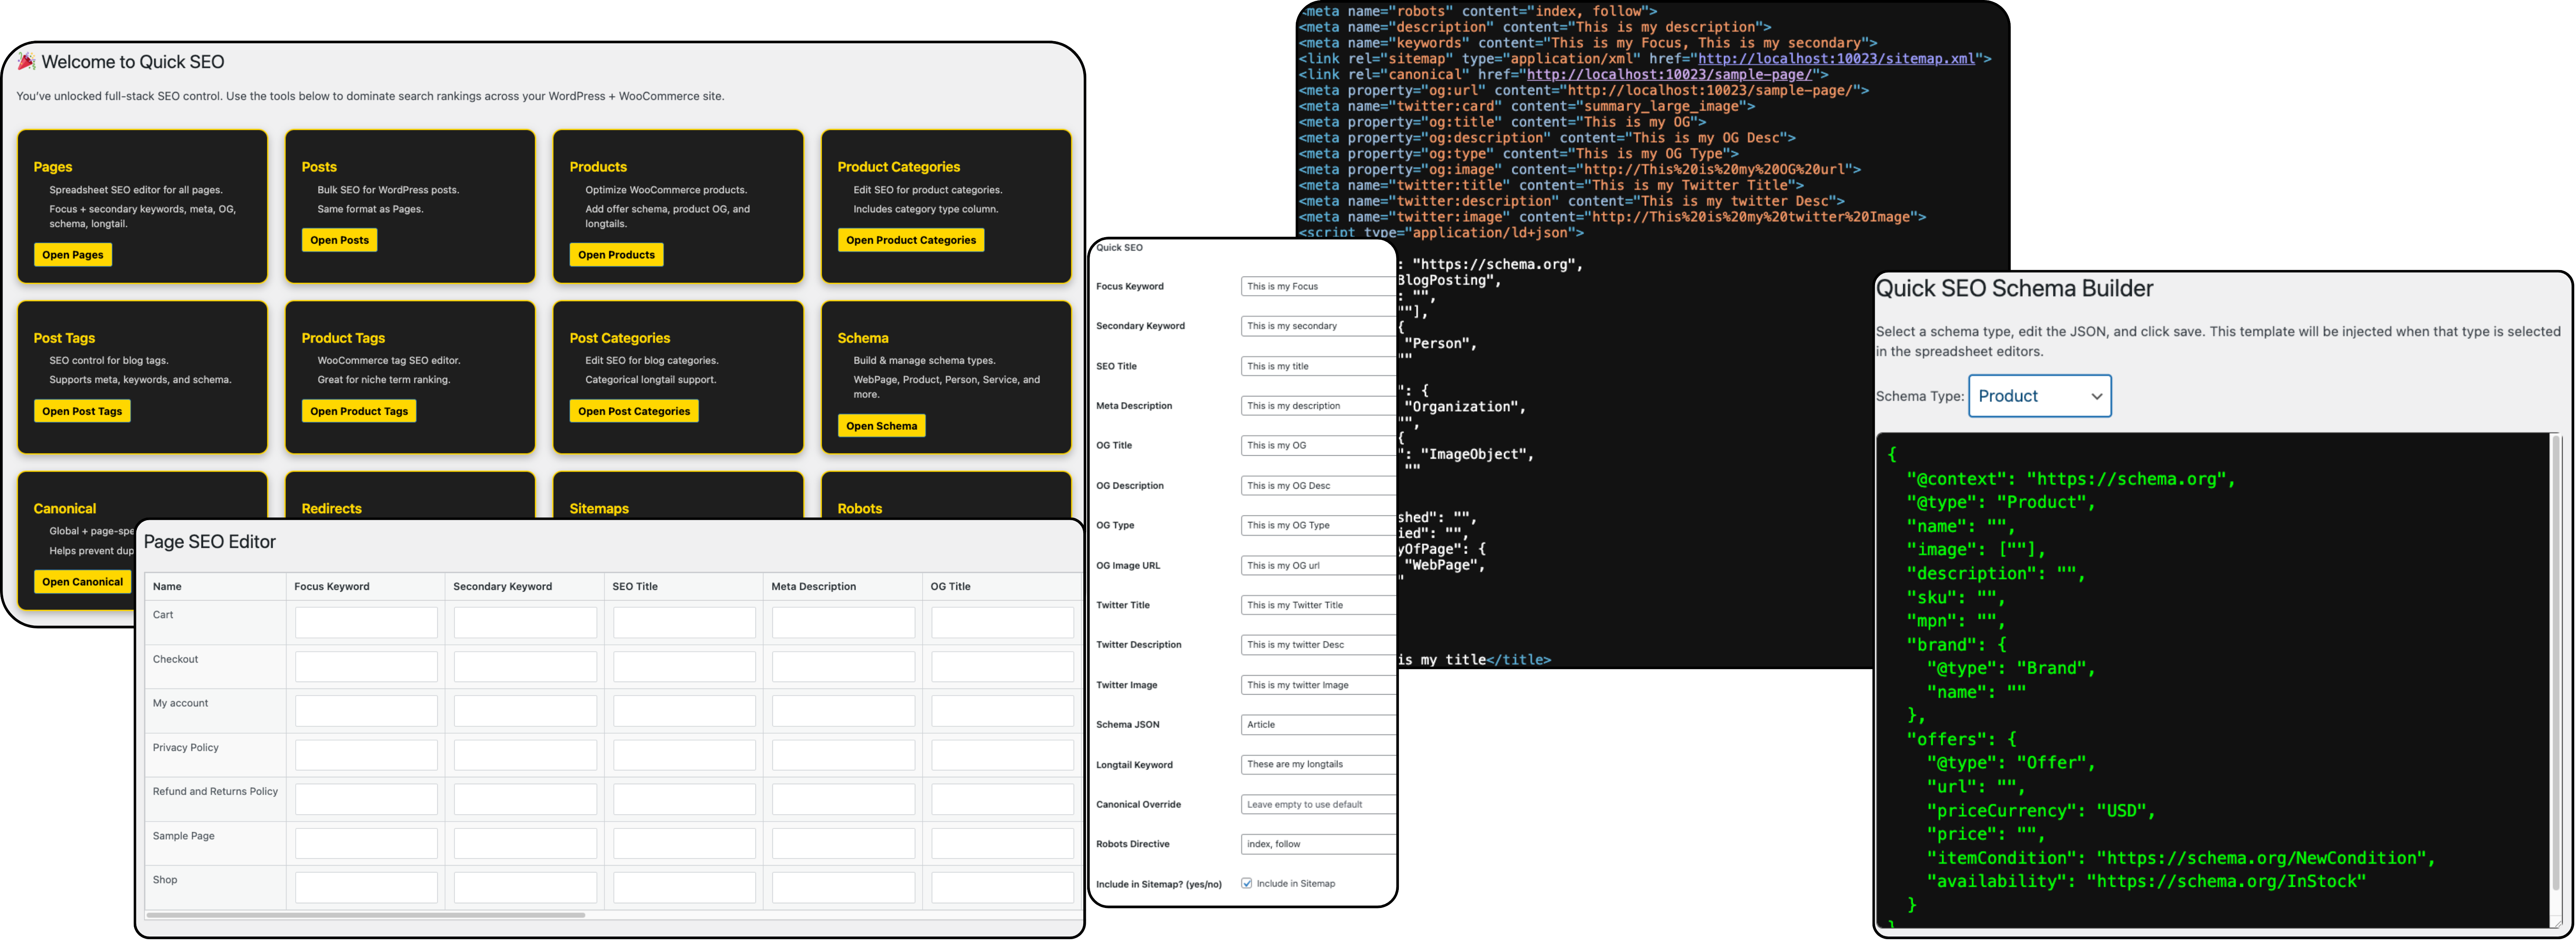The width and height of the screenshot is (2576, 940).
Task: Click the Focus Keyword column header
Action: tap(332, 587)
